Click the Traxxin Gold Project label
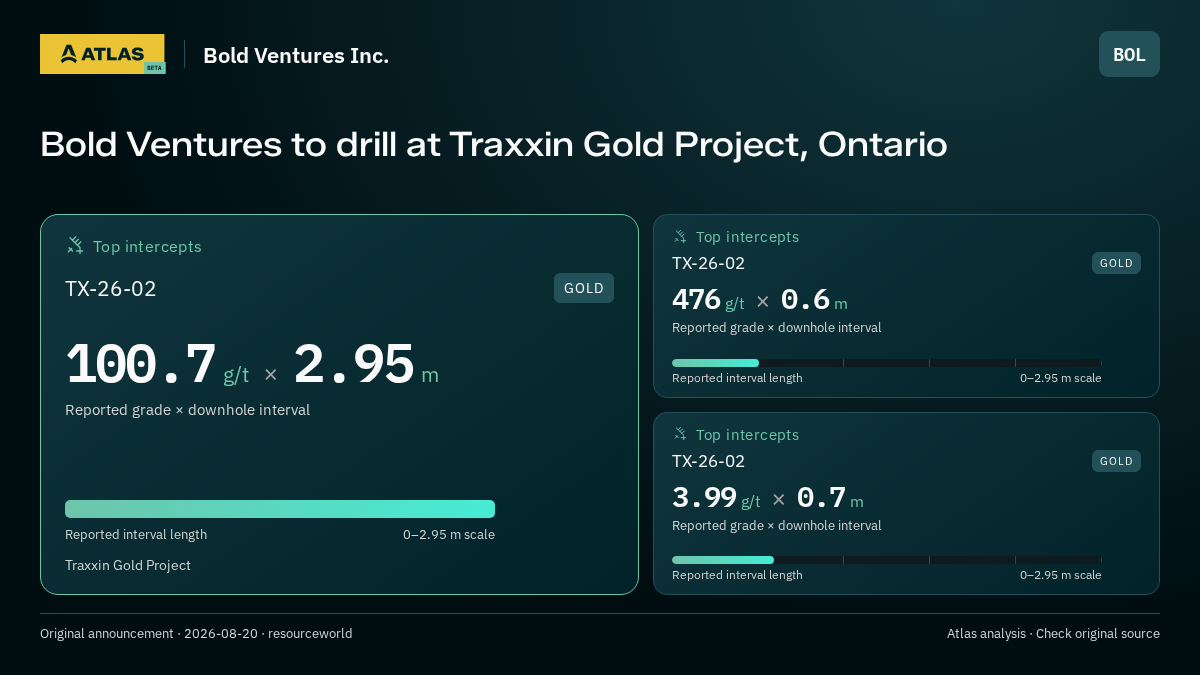Viewport: 1200px width, 675px height. [128, 565]
